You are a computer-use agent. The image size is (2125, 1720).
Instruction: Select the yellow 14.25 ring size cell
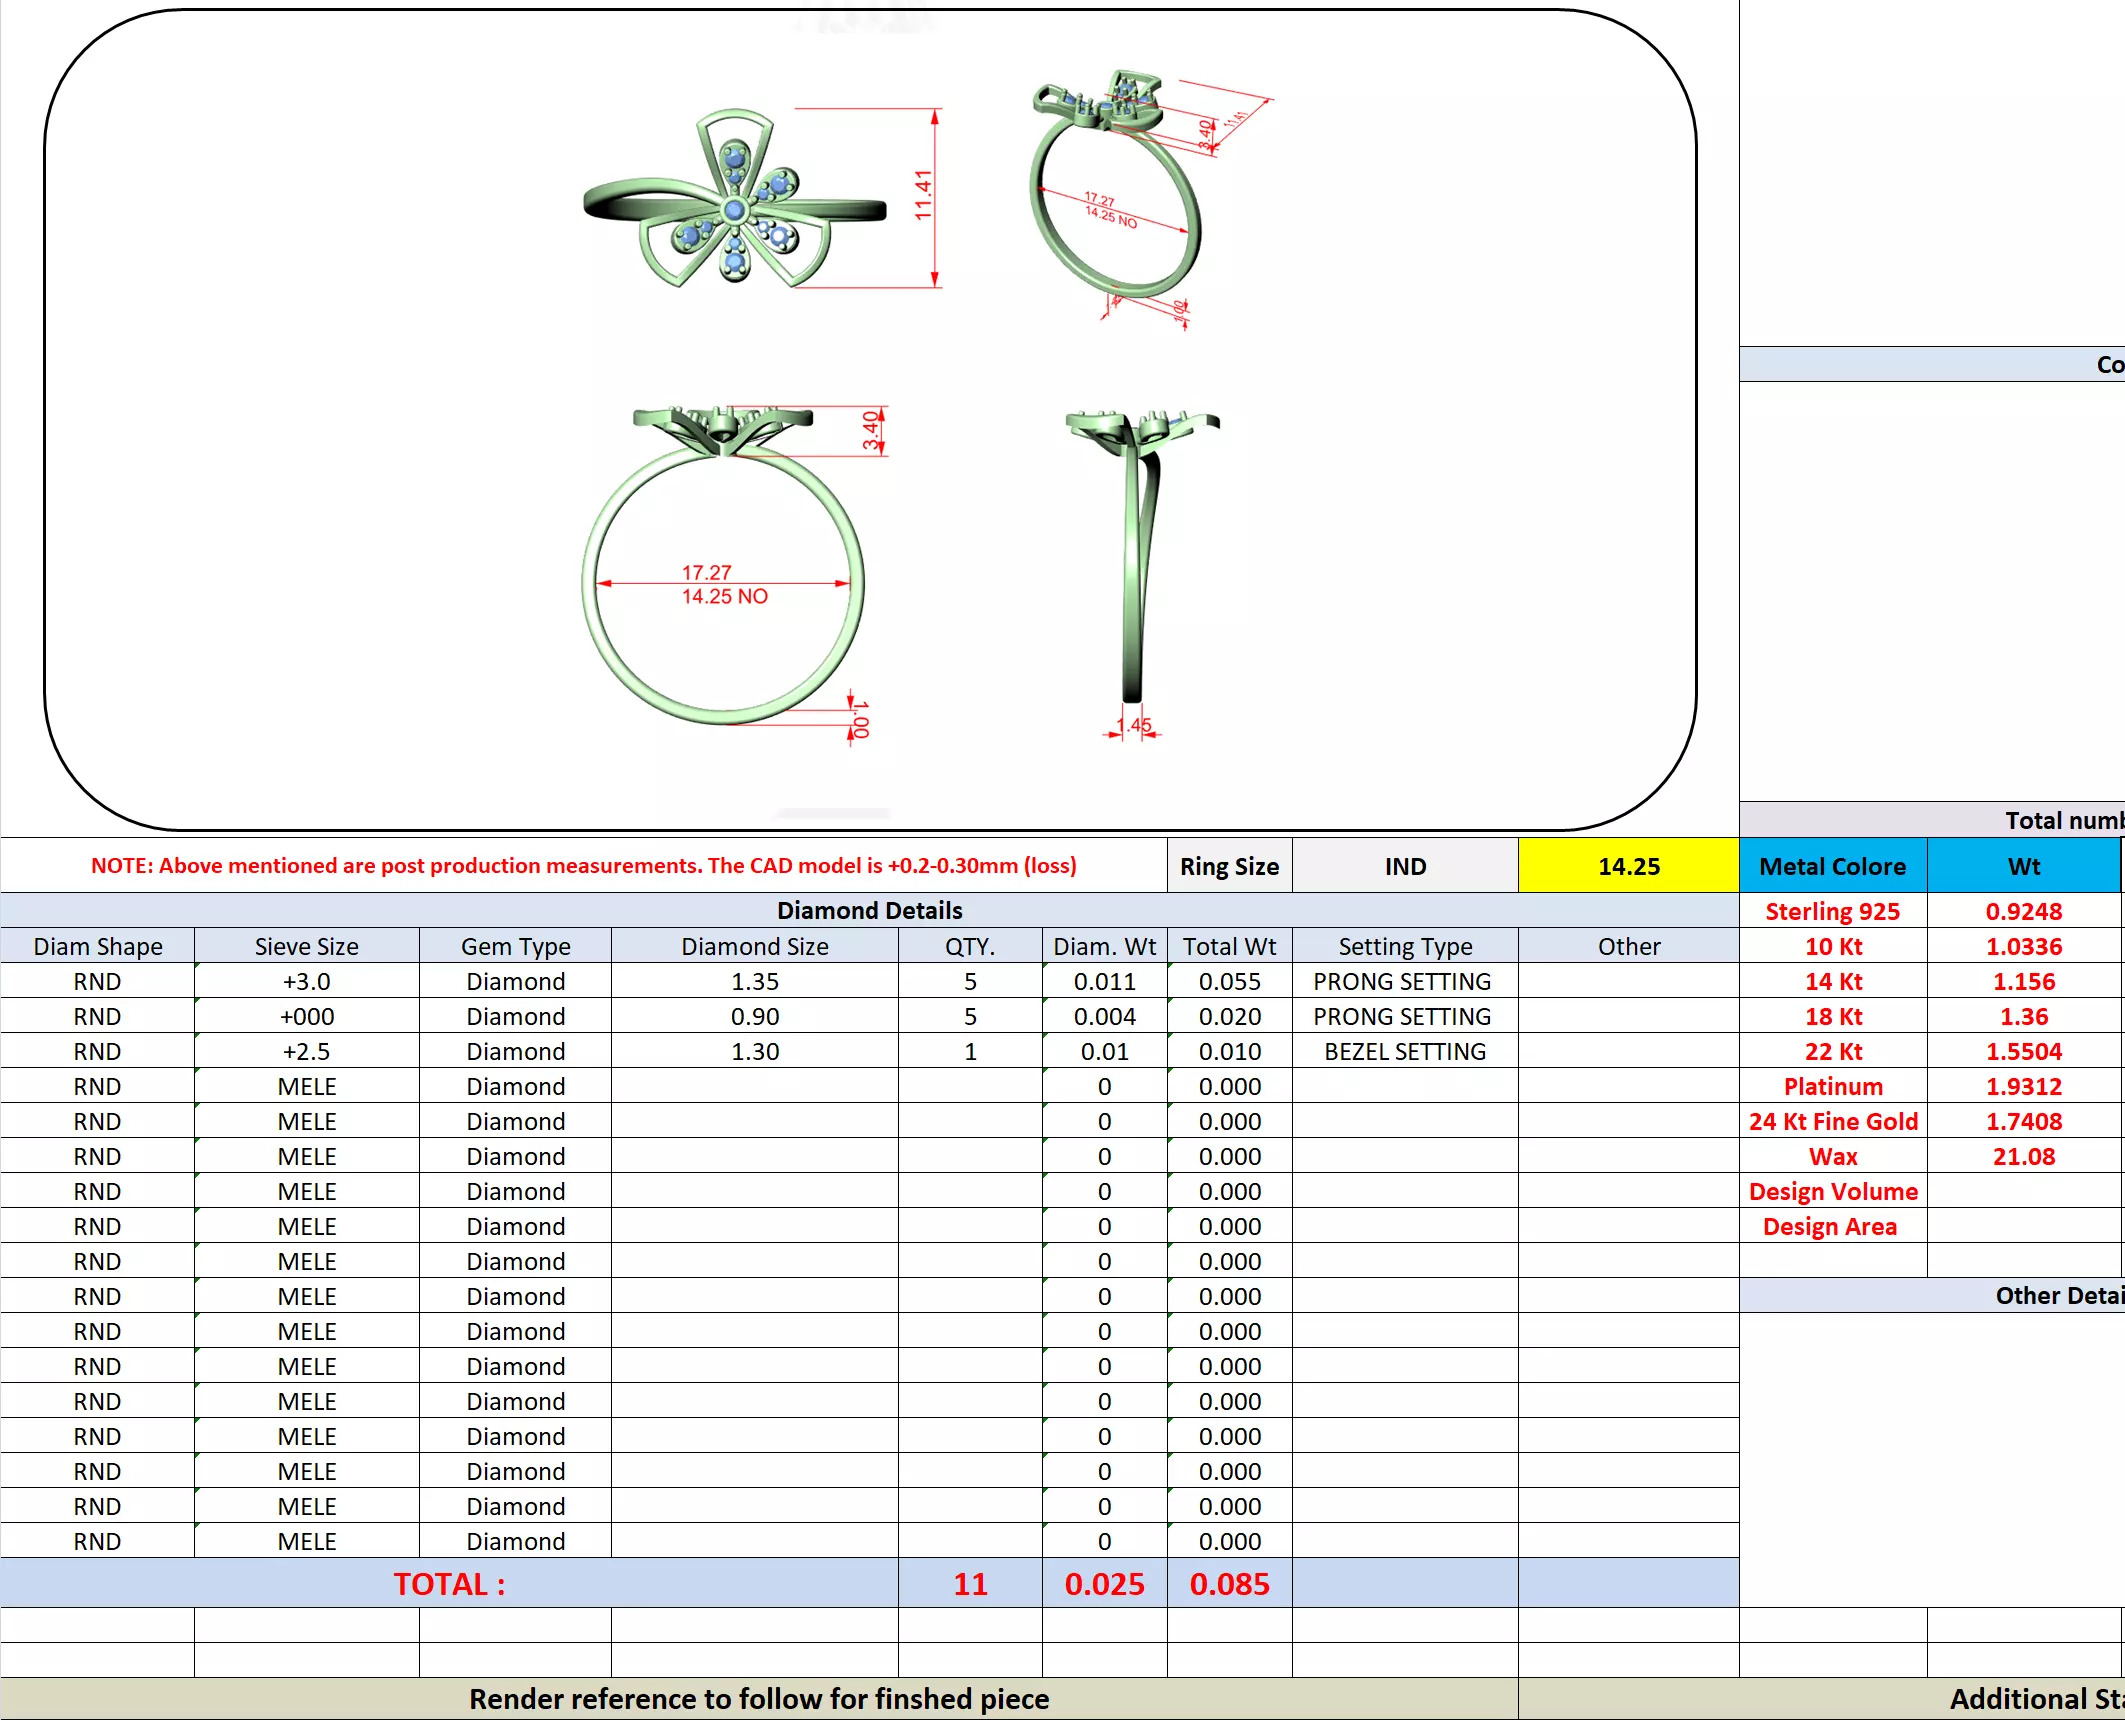[1628, 866]
